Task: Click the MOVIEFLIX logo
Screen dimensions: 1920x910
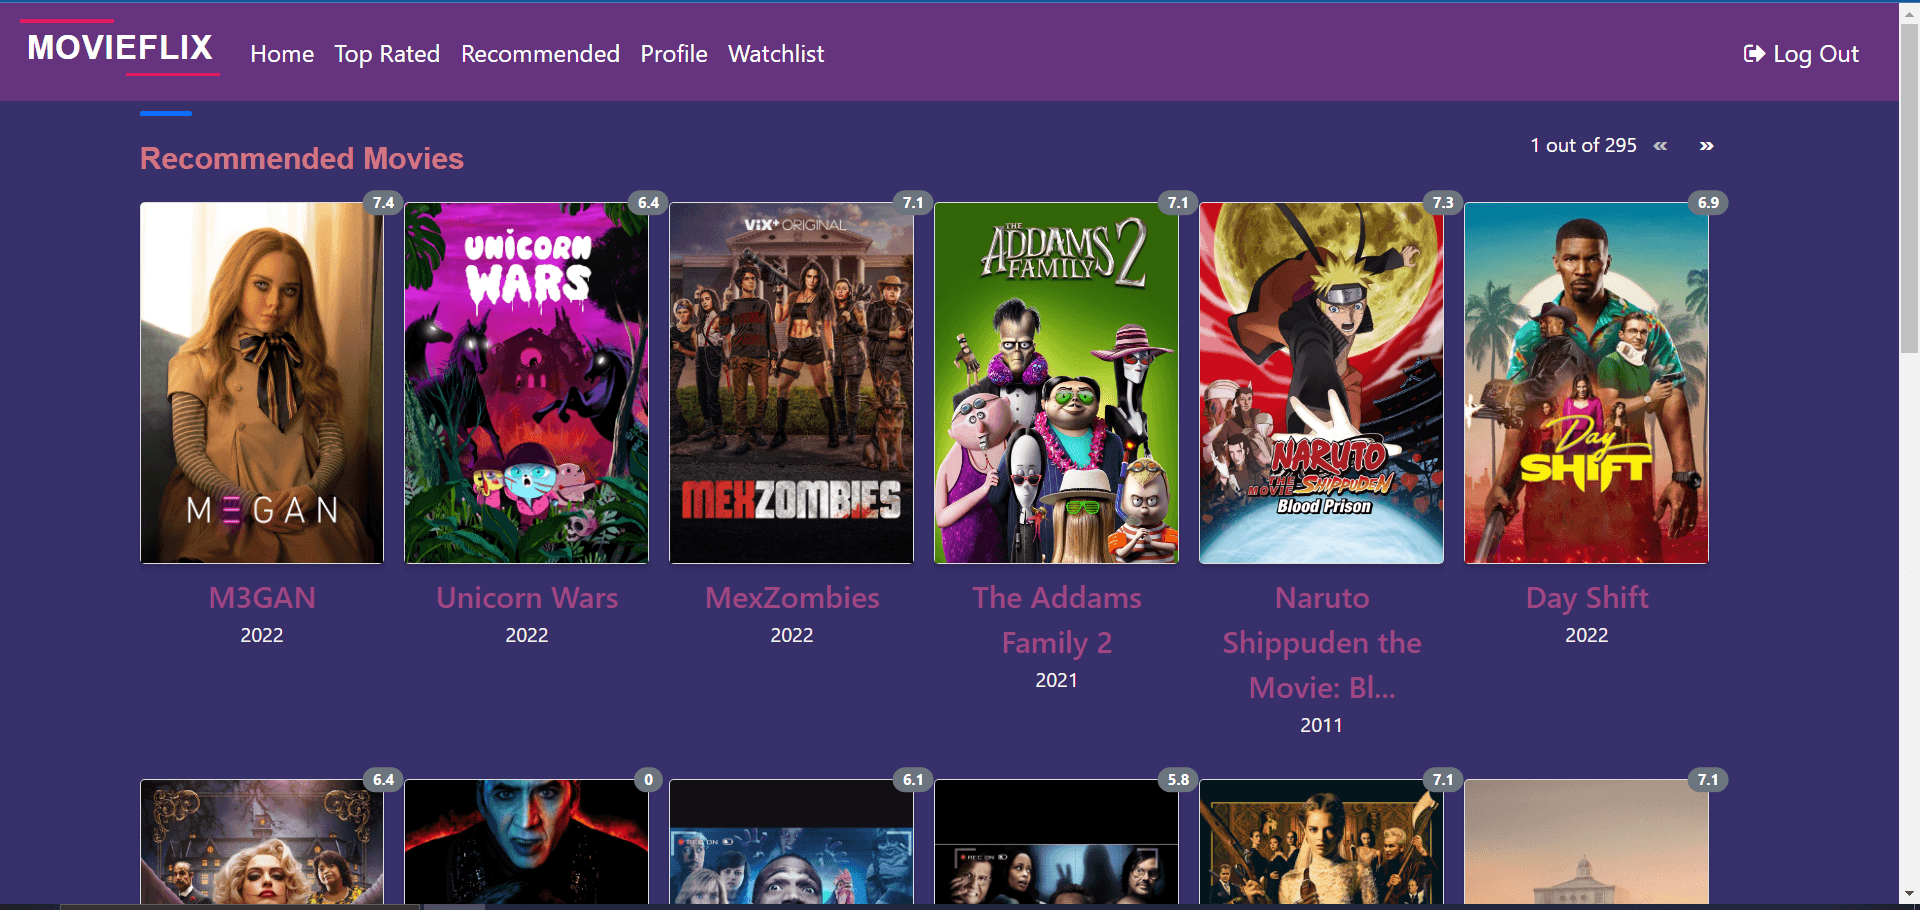Action: [120, 47]
